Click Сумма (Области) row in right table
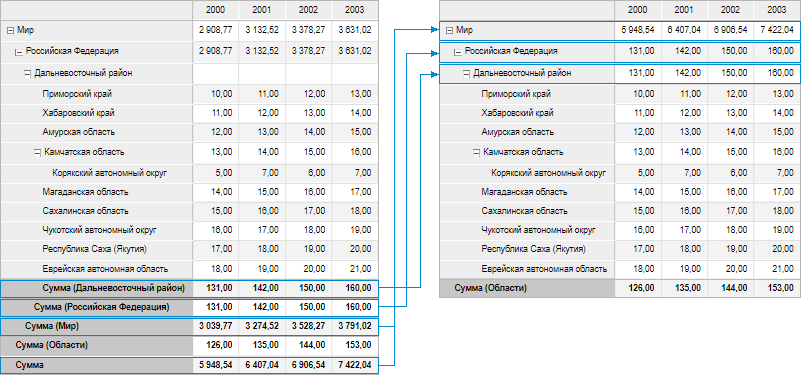 (x=620, y=289)
